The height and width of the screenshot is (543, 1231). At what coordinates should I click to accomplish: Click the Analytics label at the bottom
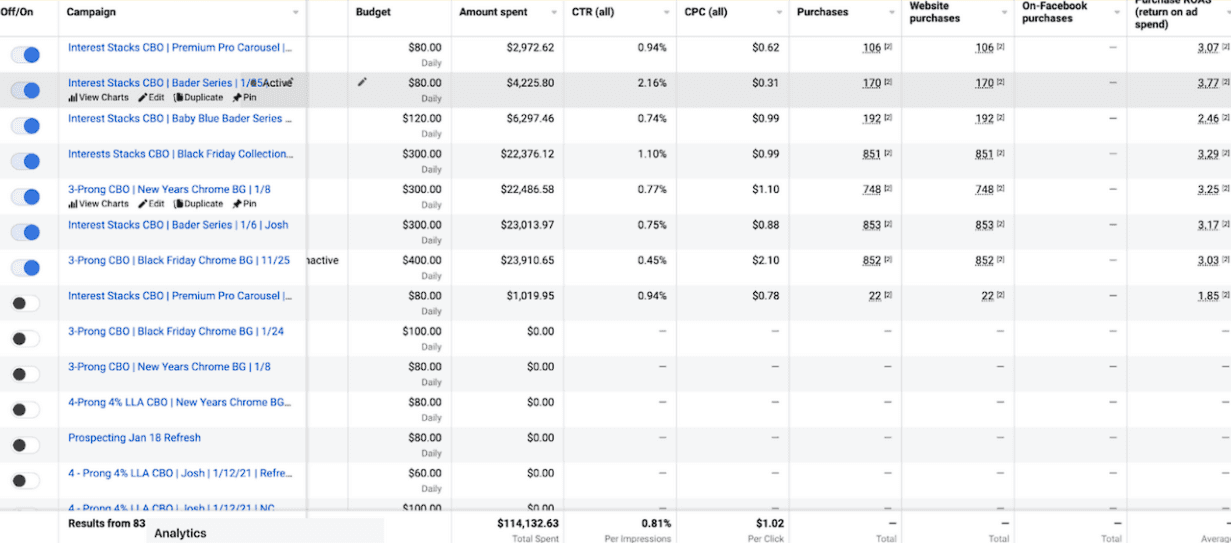click(x=180, y=533)
